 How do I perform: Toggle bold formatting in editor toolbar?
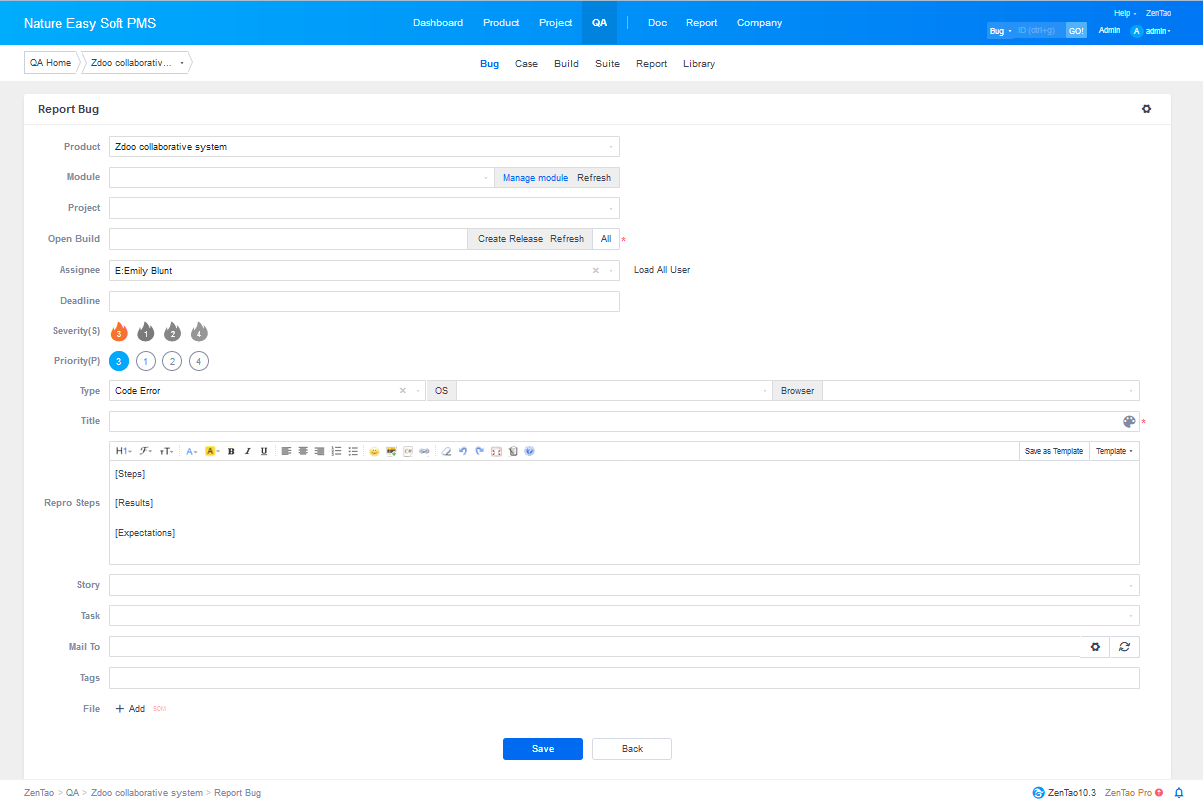pyautogui.click(x=231, y=451)
